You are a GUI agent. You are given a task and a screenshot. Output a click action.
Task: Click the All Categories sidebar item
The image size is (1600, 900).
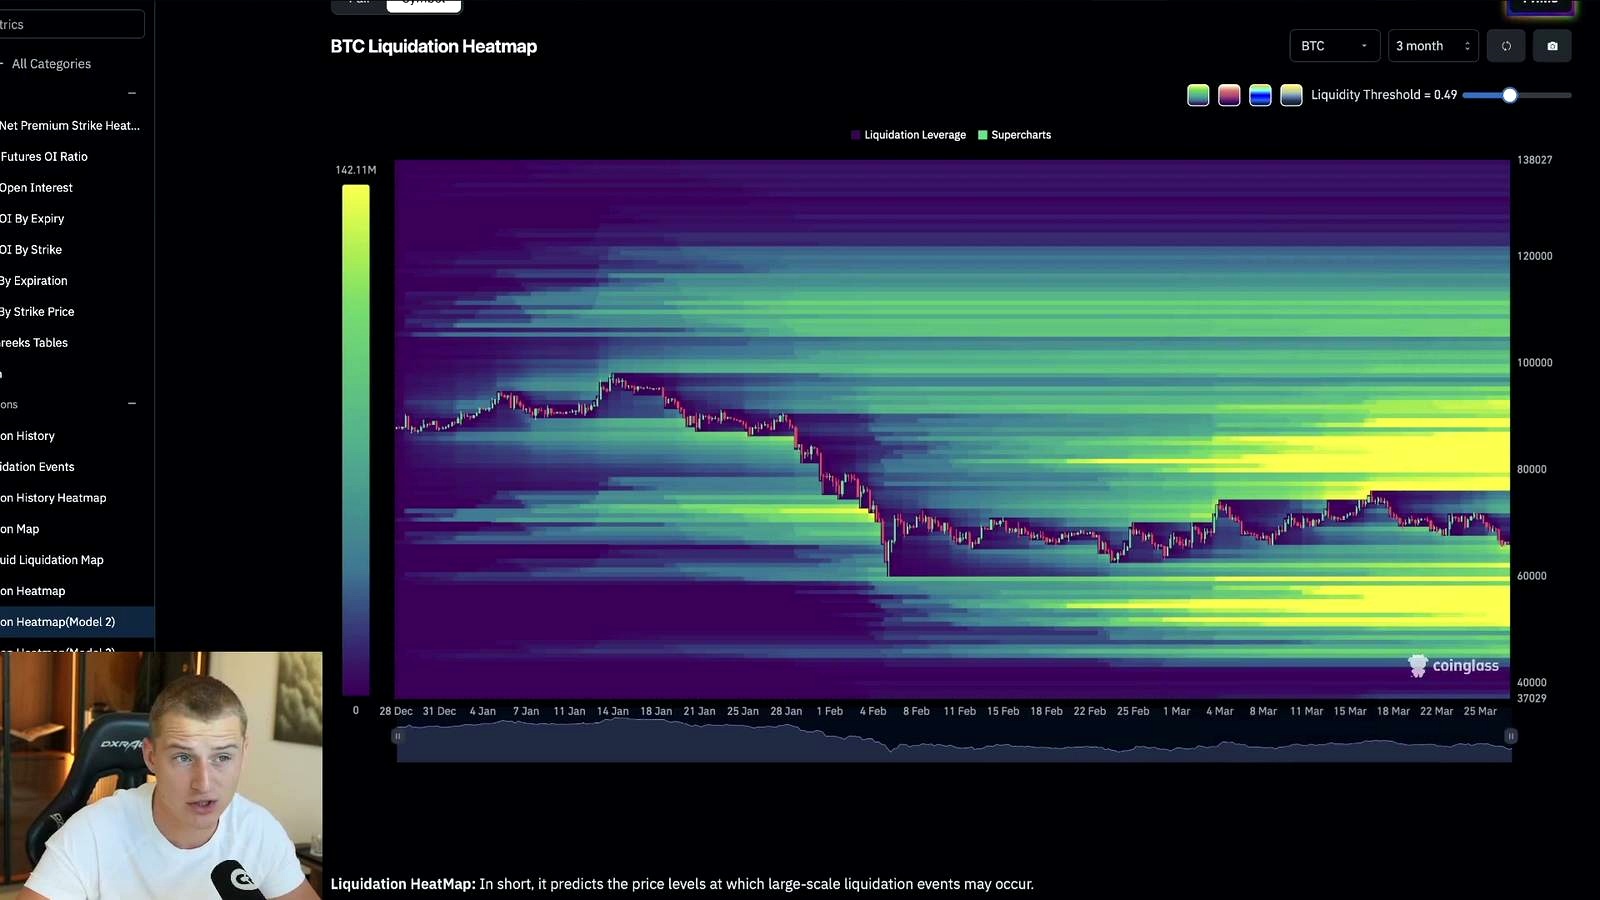51,64
